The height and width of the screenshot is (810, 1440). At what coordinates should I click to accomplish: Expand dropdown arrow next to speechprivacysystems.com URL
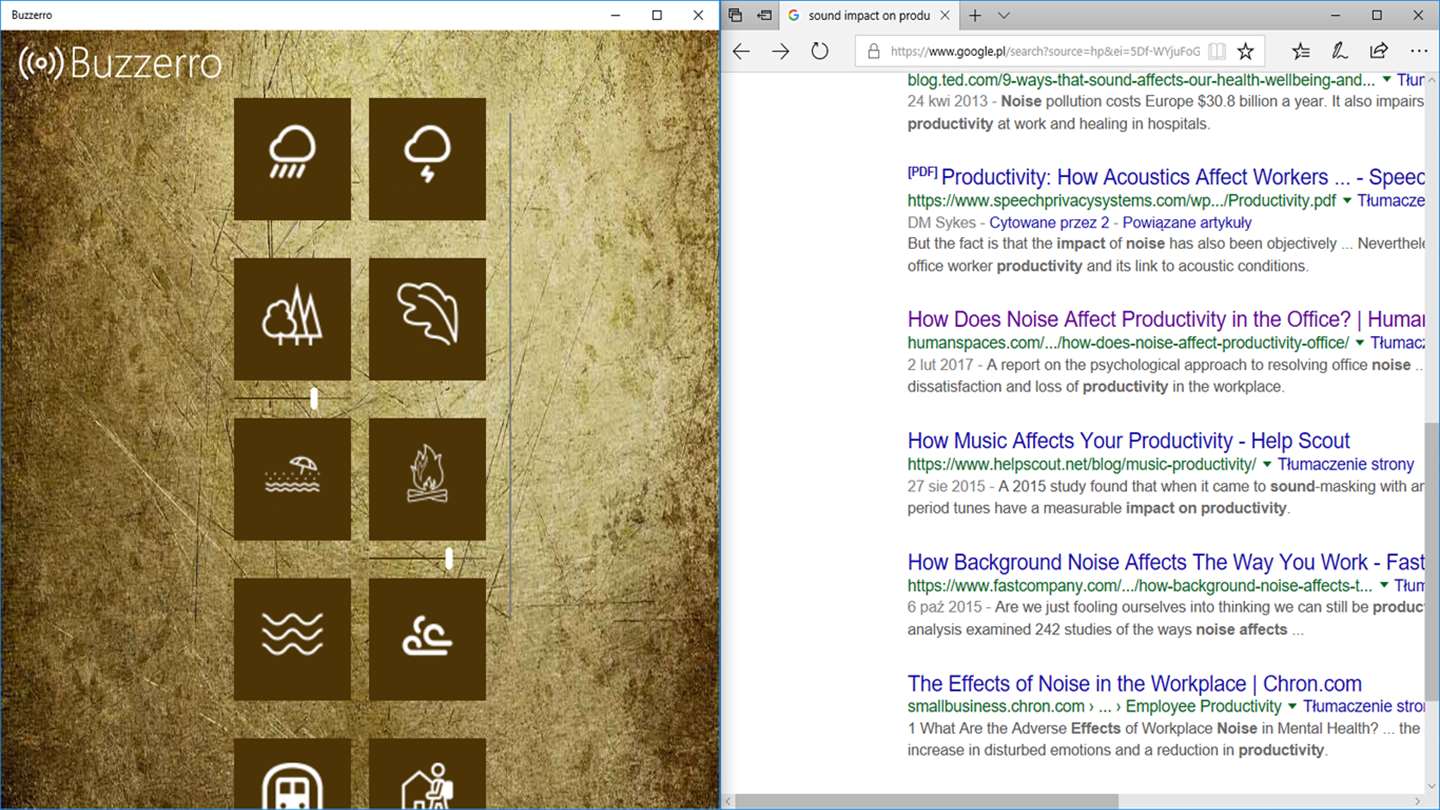pos(1347,201)
